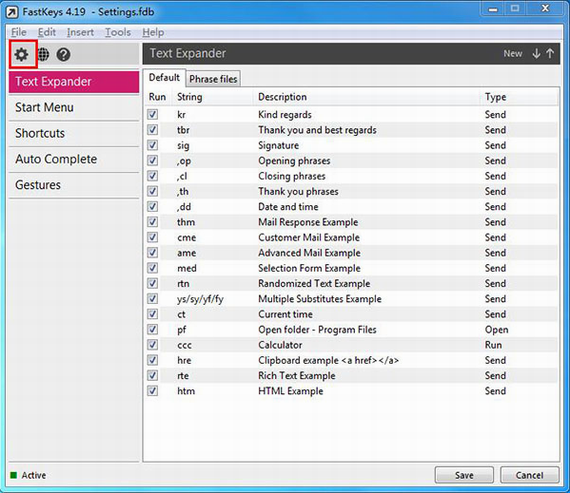Screen dimensions: 570x493
Task: Sort by the Description column header
Action: pos(366,97)
